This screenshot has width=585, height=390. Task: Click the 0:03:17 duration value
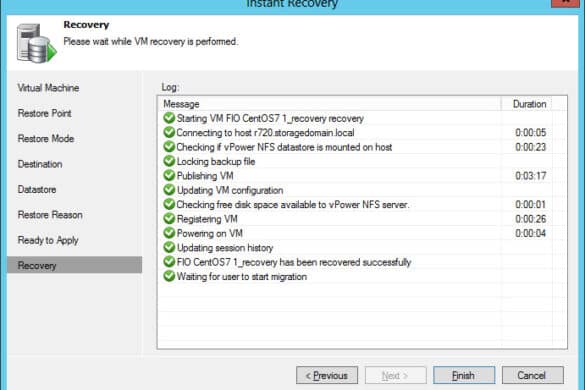pos(531,176)
